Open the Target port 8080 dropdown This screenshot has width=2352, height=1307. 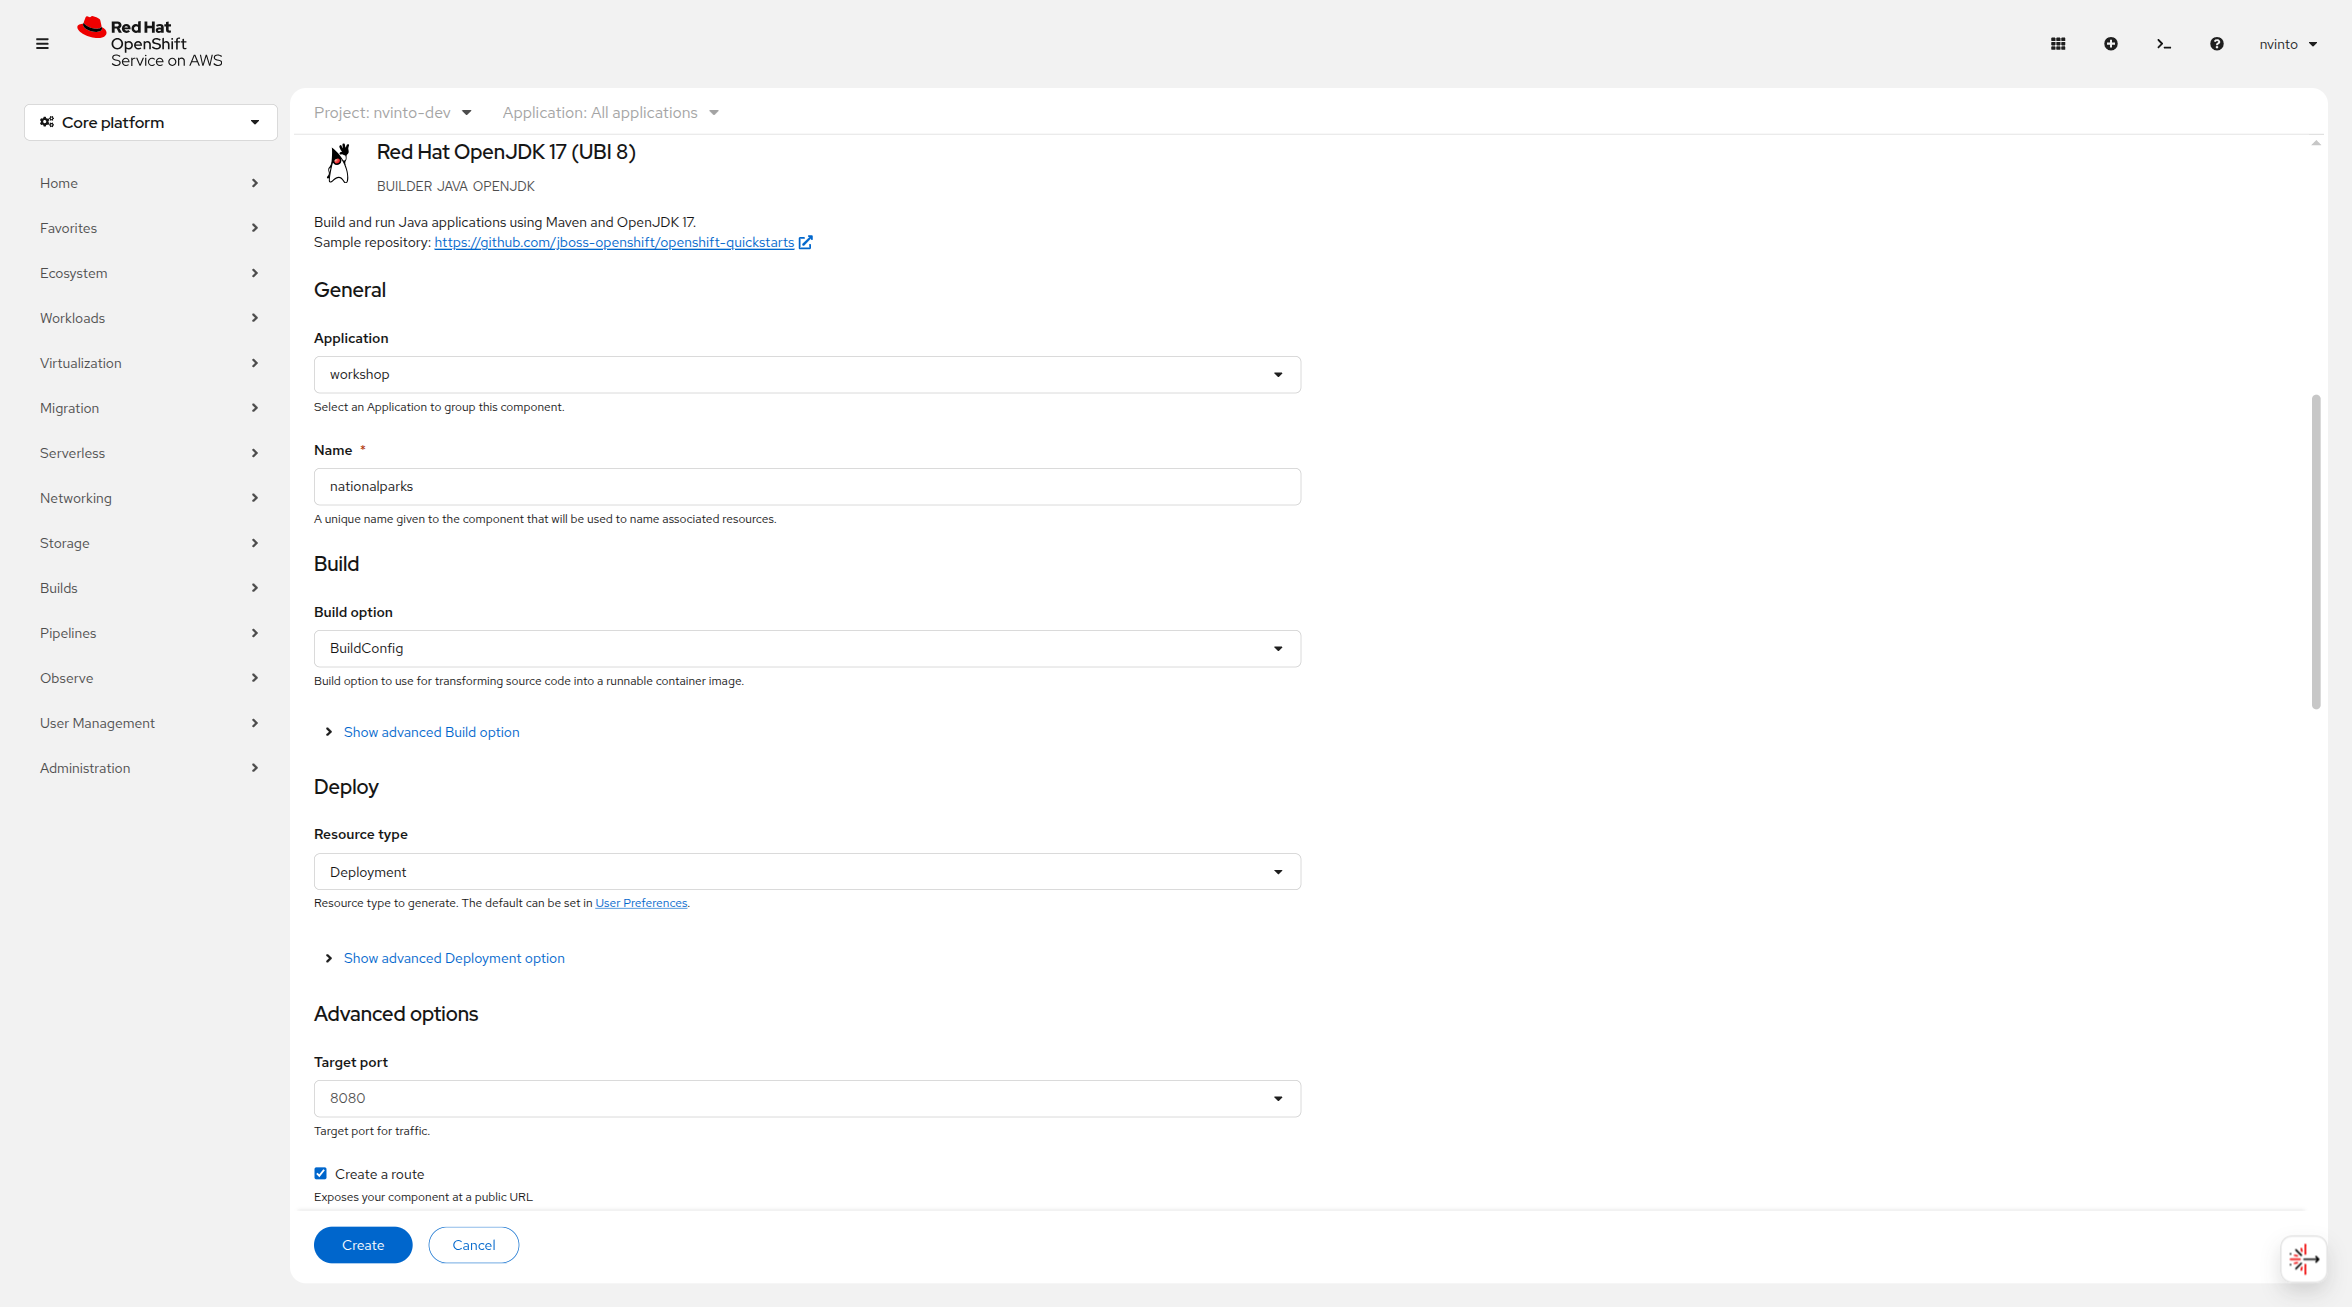(x=807, y=1098)
